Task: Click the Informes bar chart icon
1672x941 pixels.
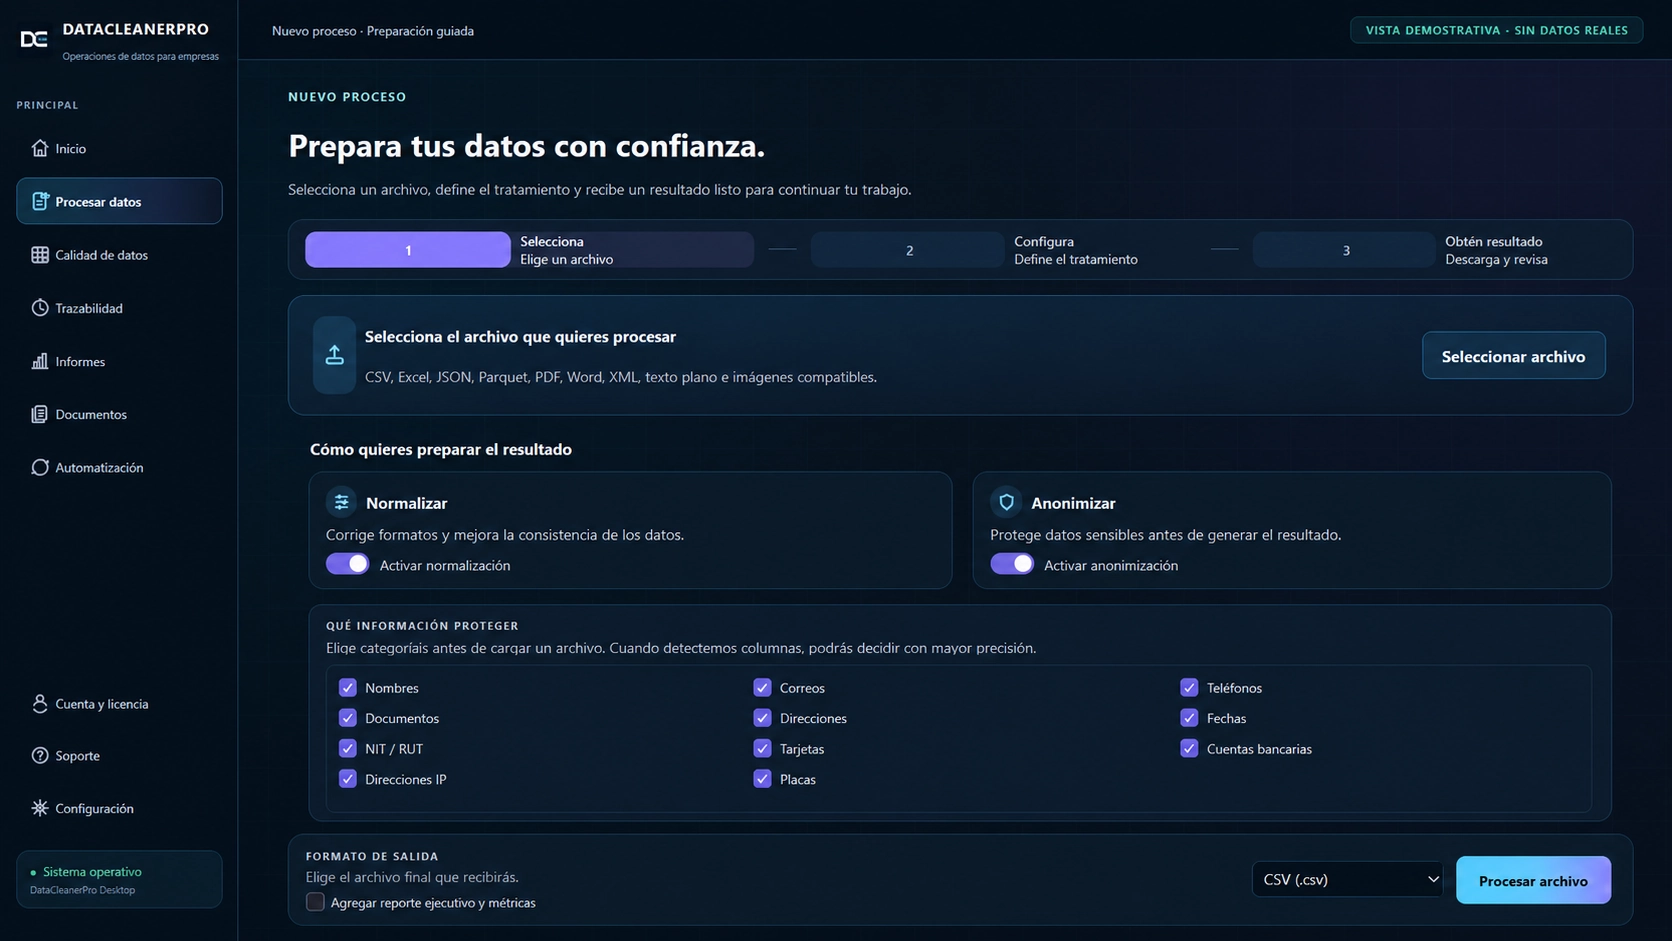Action: click(x=40, y=361)
